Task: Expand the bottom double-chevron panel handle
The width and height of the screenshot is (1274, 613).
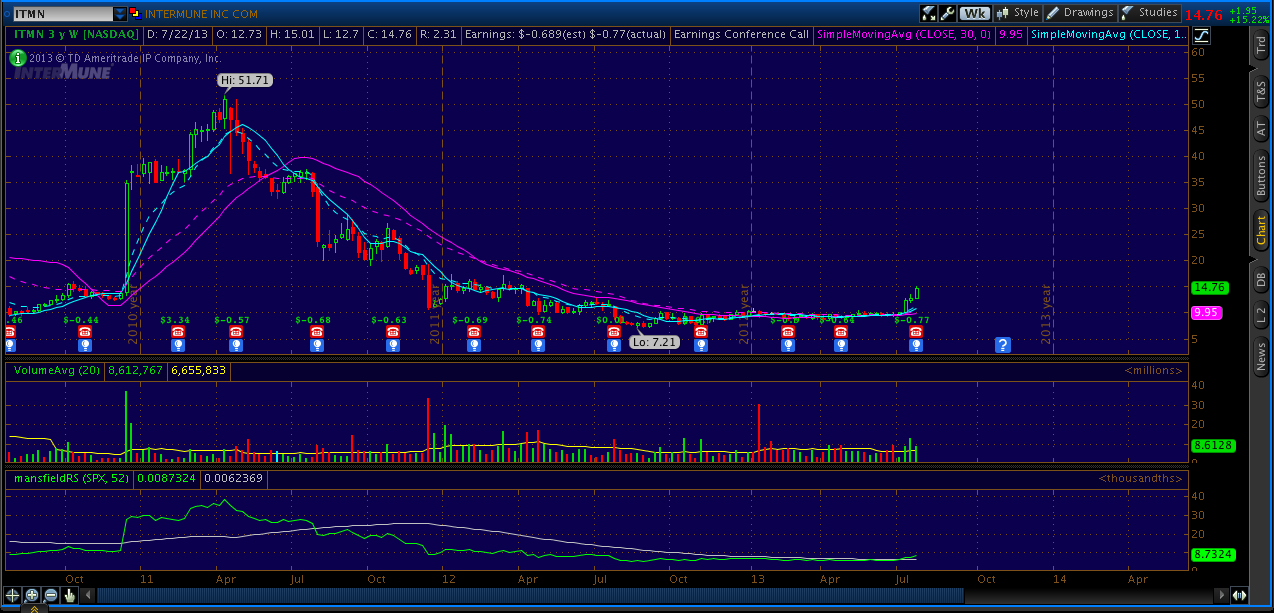Action: coord(33,607)
